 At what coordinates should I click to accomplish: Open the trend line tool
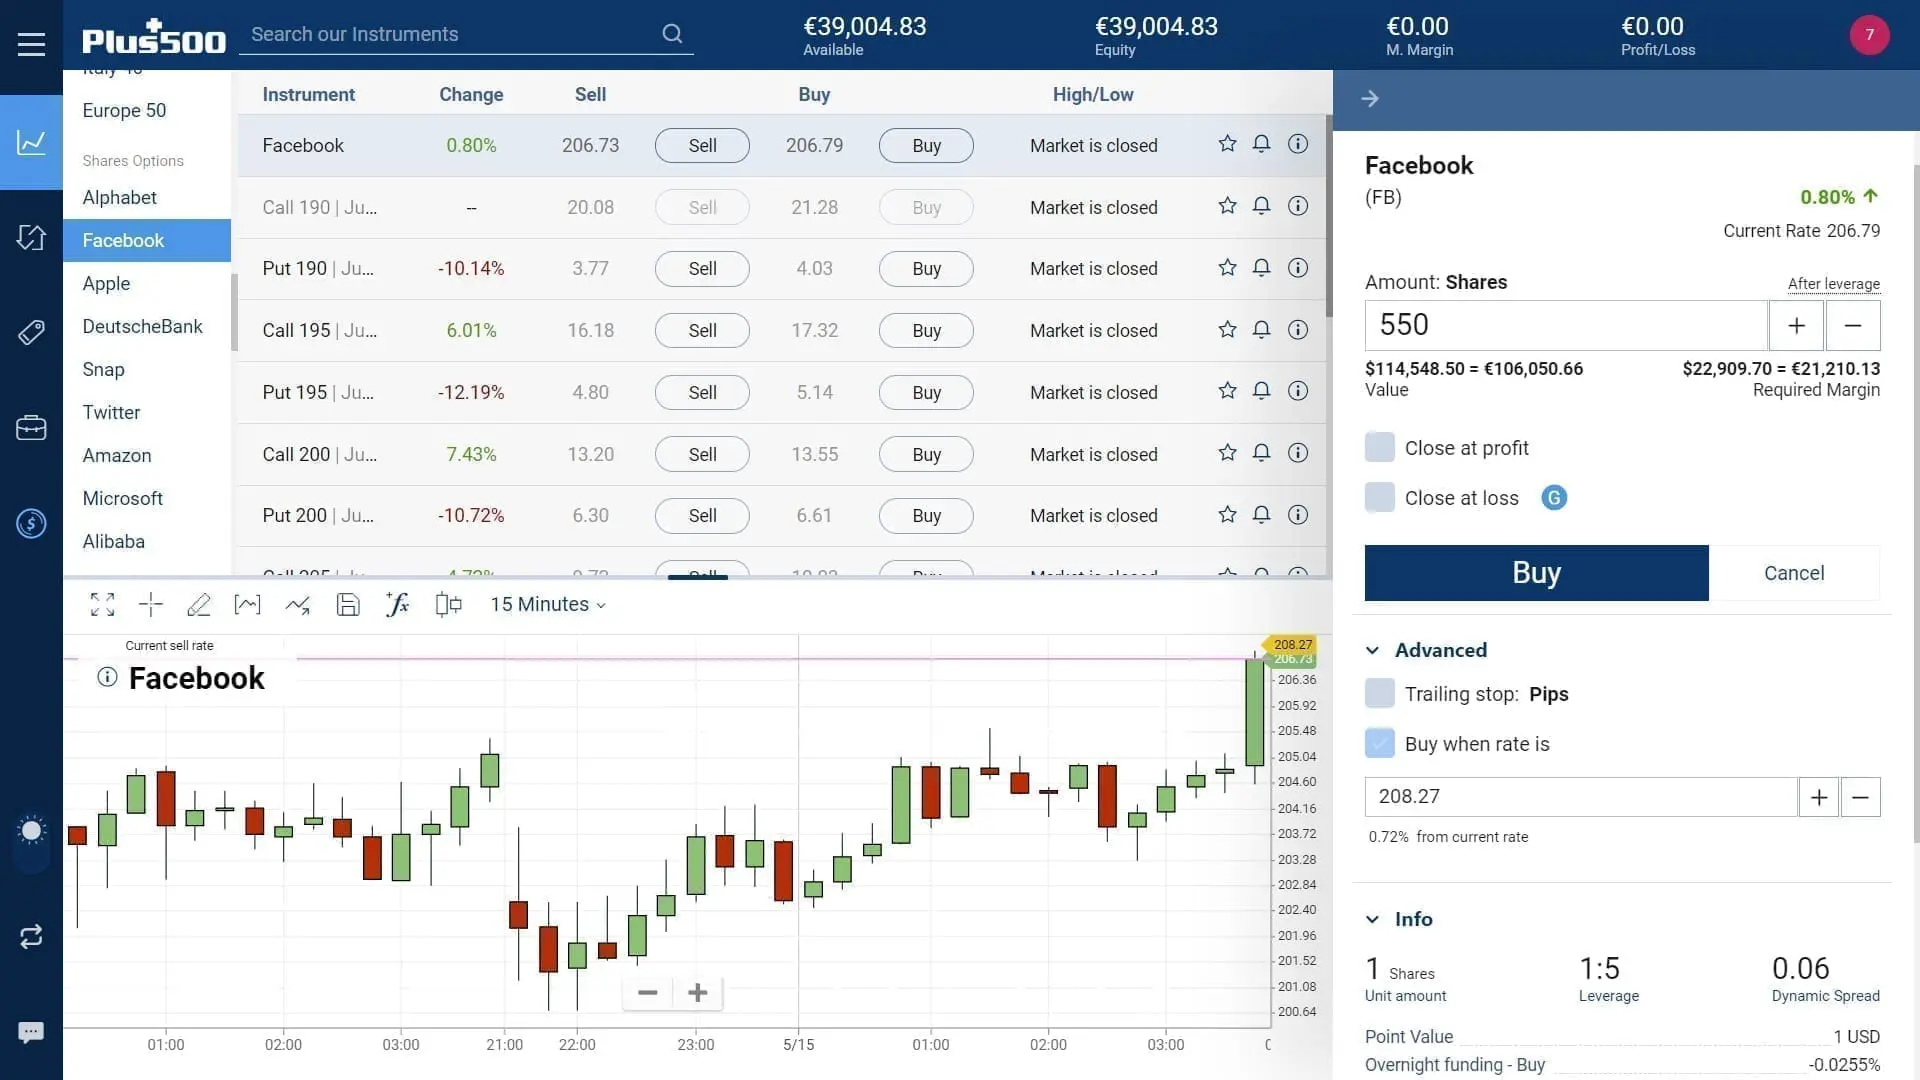[297, 604]
